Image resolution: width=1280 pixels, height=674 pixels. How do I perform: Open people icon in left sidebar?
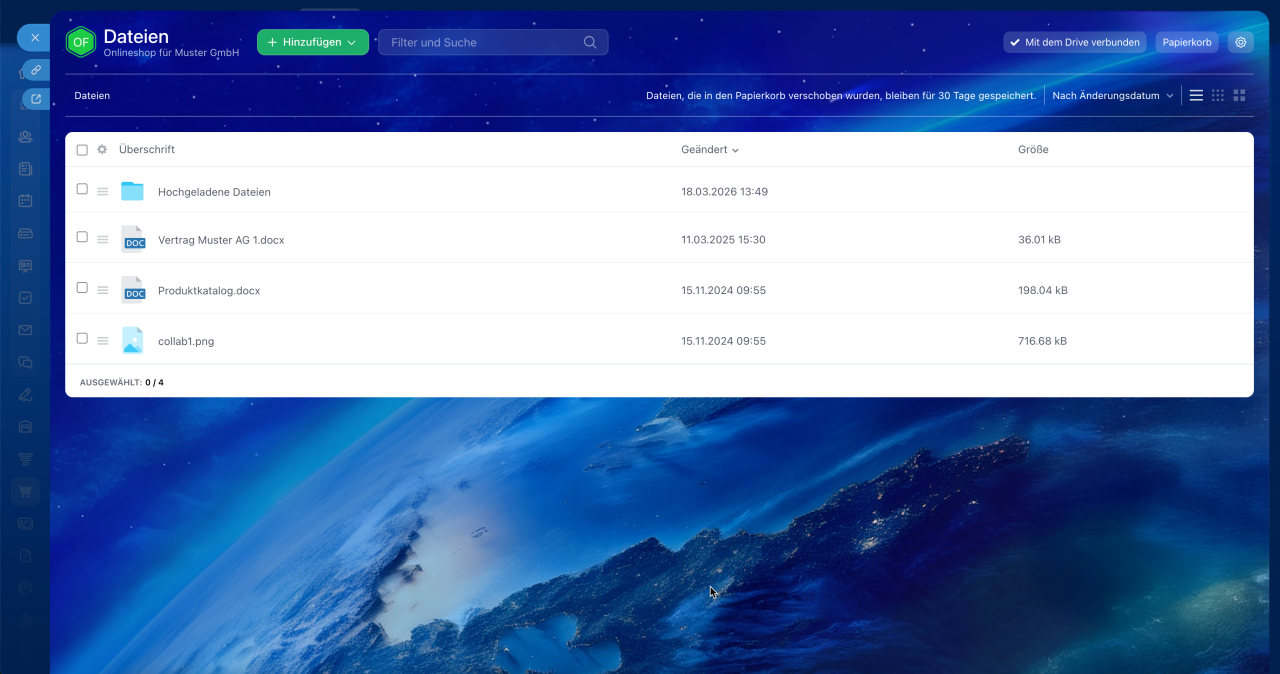26,137
